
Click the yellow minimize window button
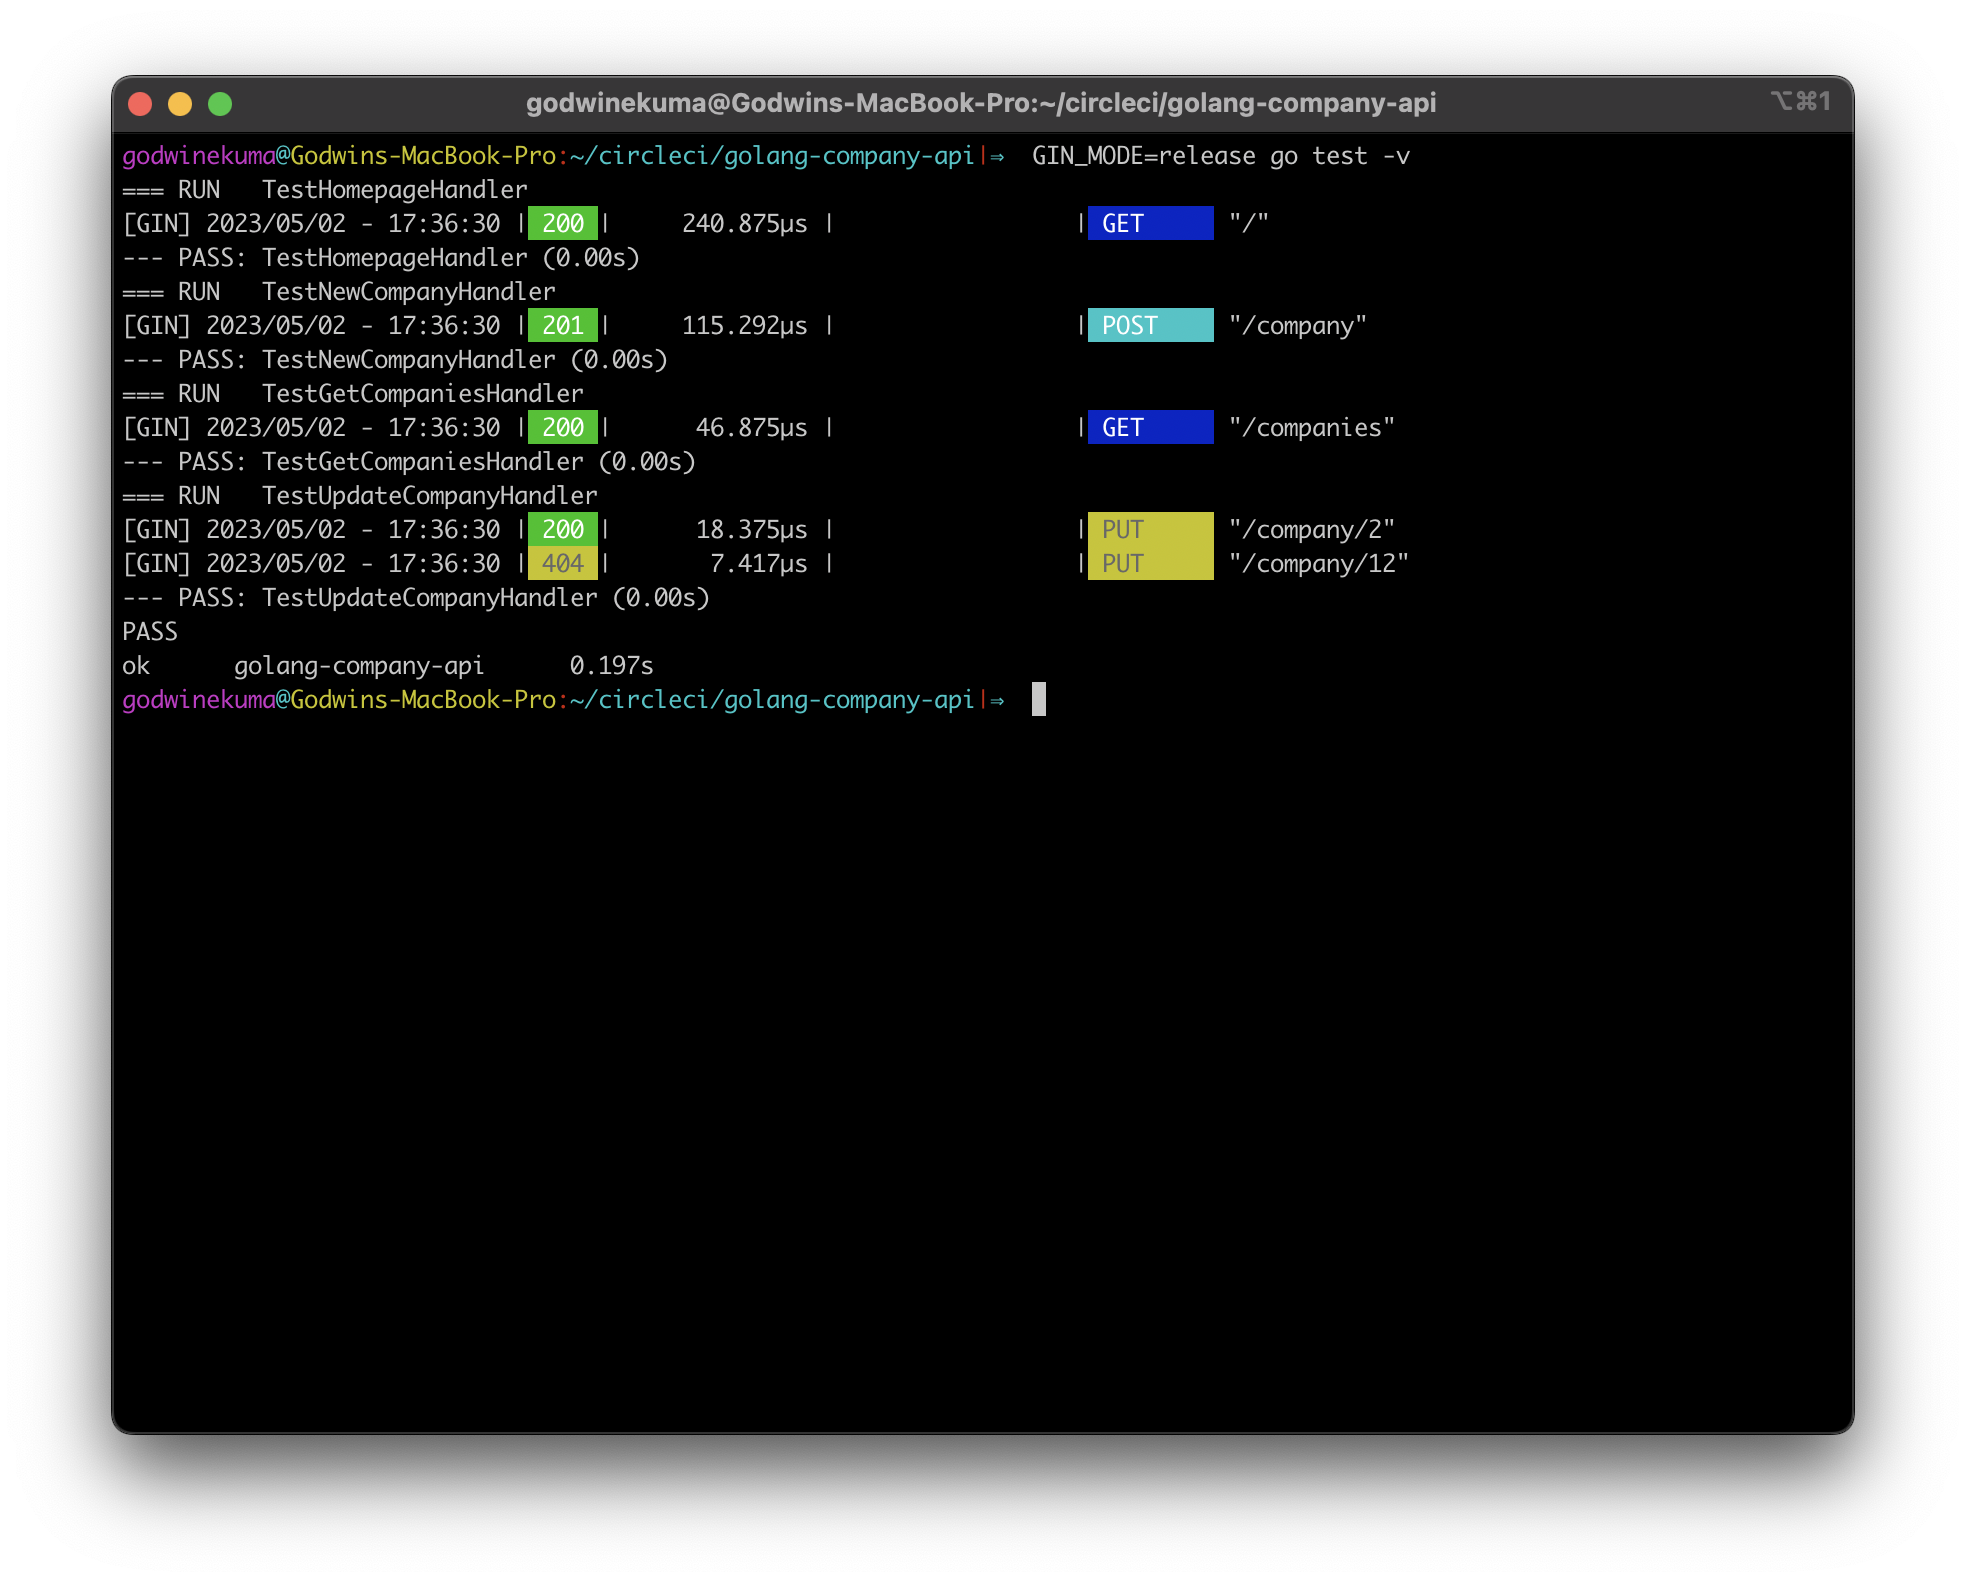pyautogui.click(x=180, y=104)
